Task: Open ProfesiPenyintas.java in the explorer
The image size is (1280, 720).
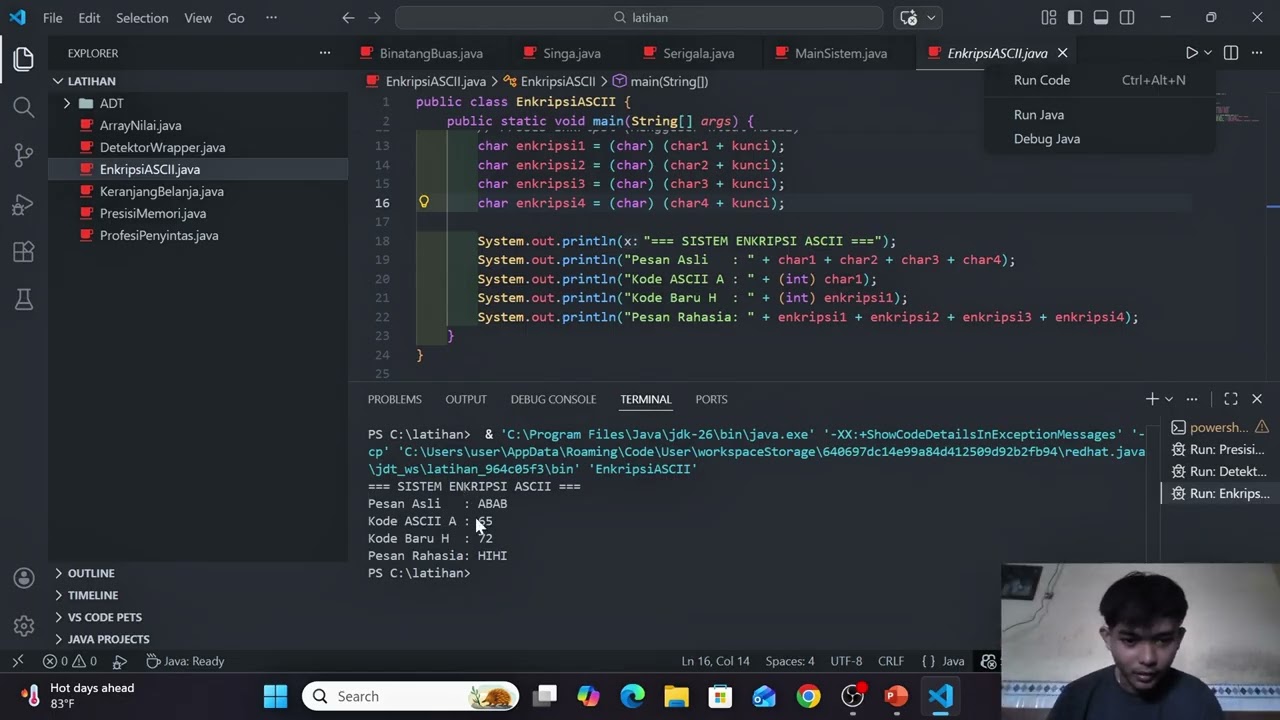Action: point(159,235)
